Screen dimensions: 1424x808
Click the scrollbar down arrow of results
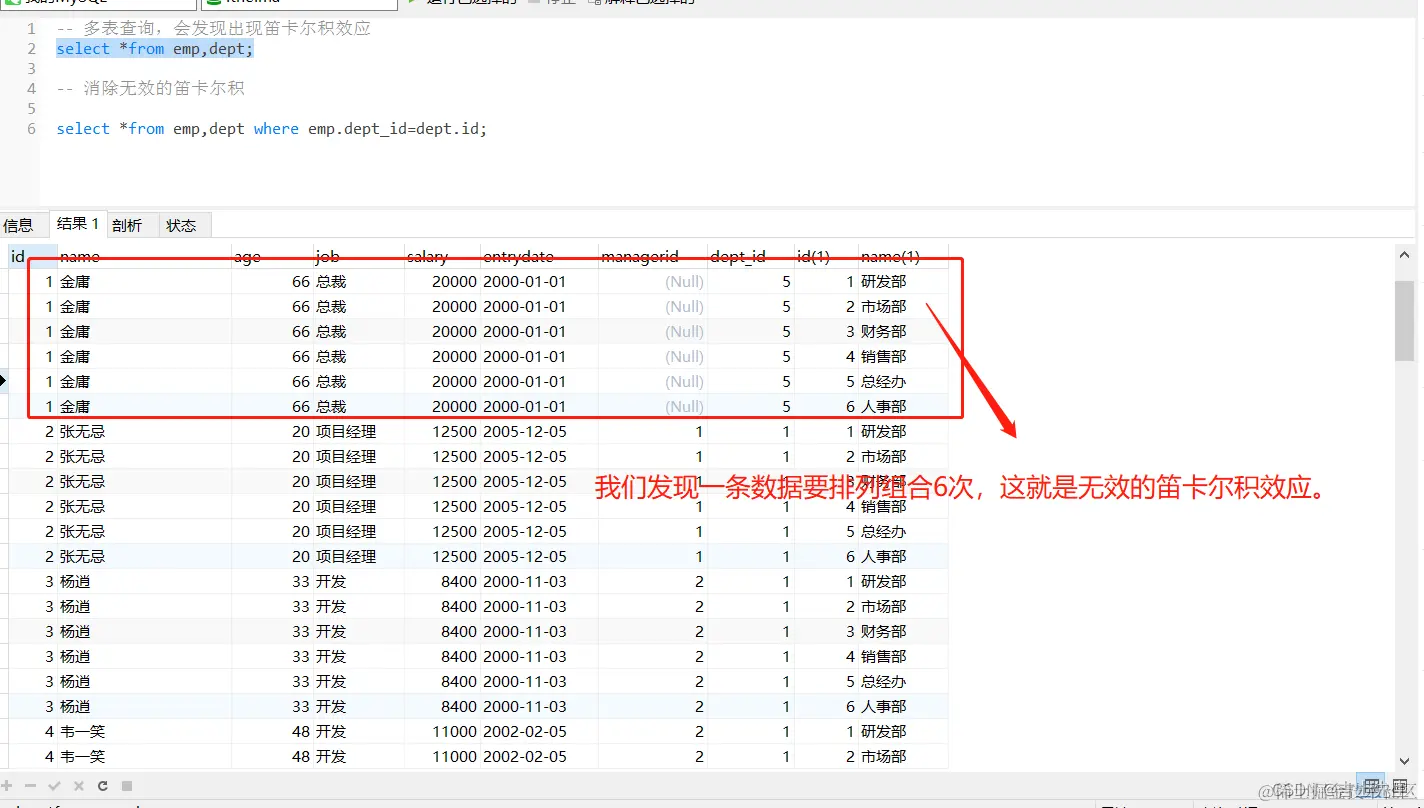(x=1404, y=760)
